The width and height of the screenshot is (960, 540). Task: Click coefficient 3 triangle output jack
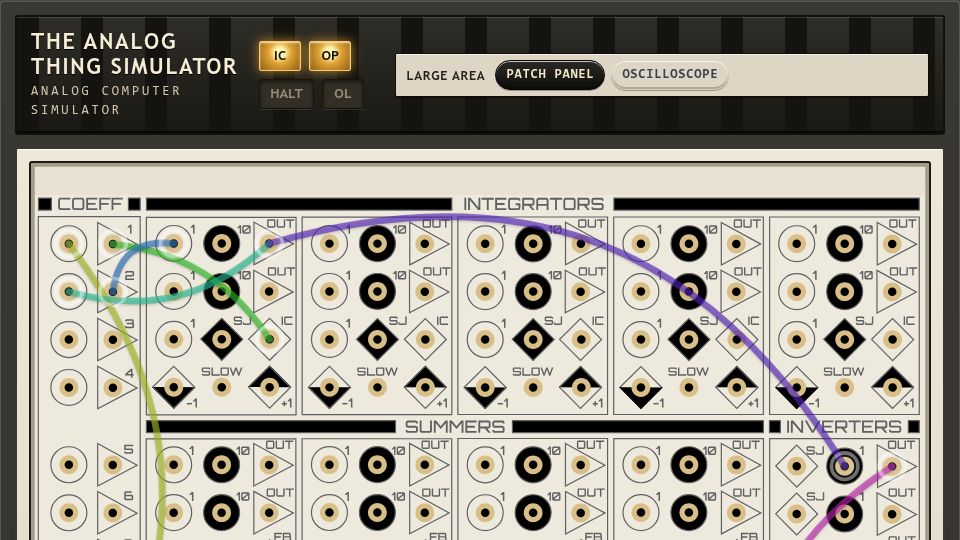click(x=113, y=339)
